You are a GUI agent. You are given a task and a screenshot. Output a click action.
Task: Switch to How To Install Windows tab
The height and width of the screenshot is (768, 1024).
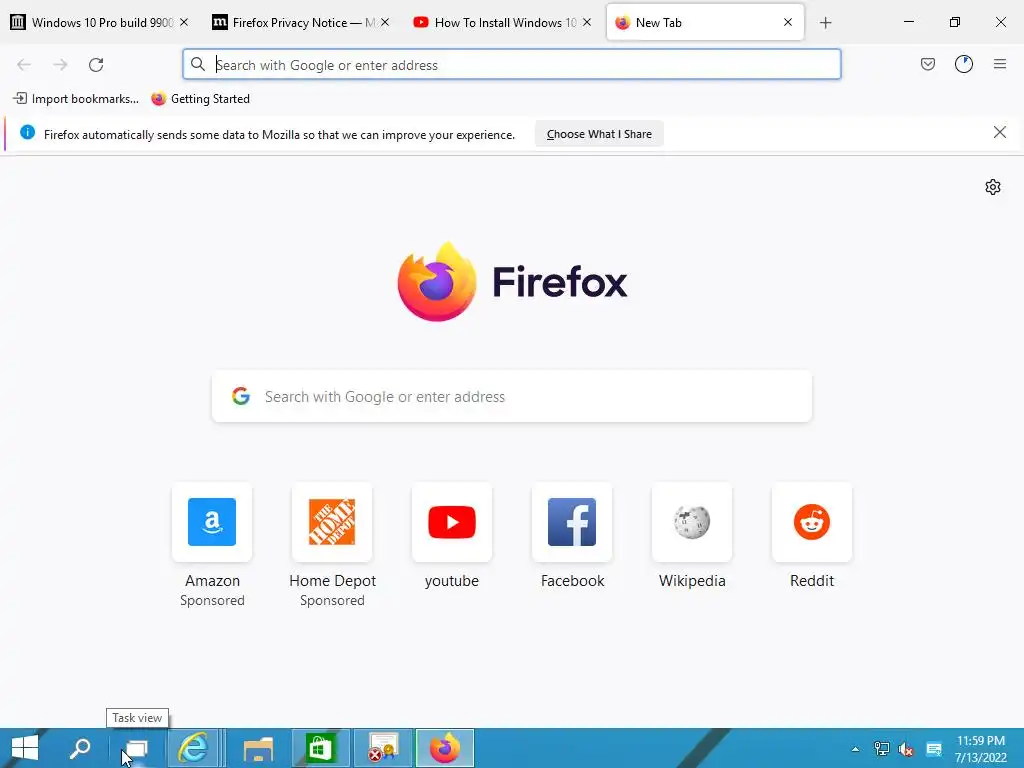click(503, 23)
